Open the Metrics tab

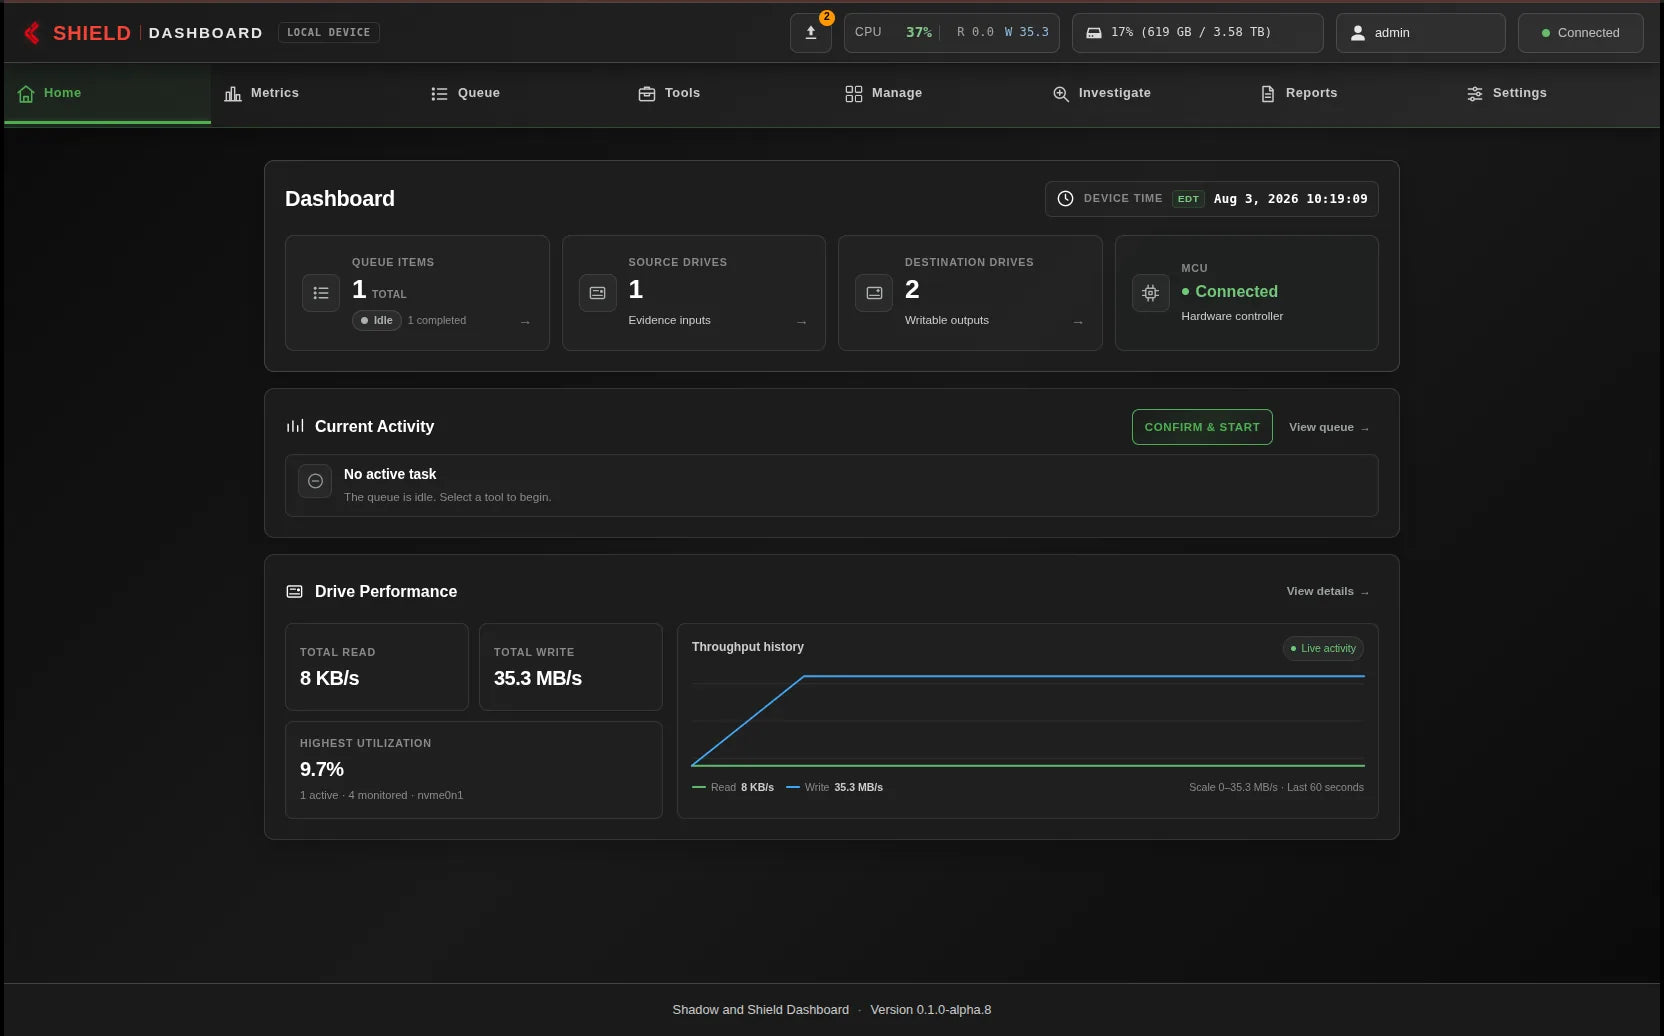pos(314,93)
